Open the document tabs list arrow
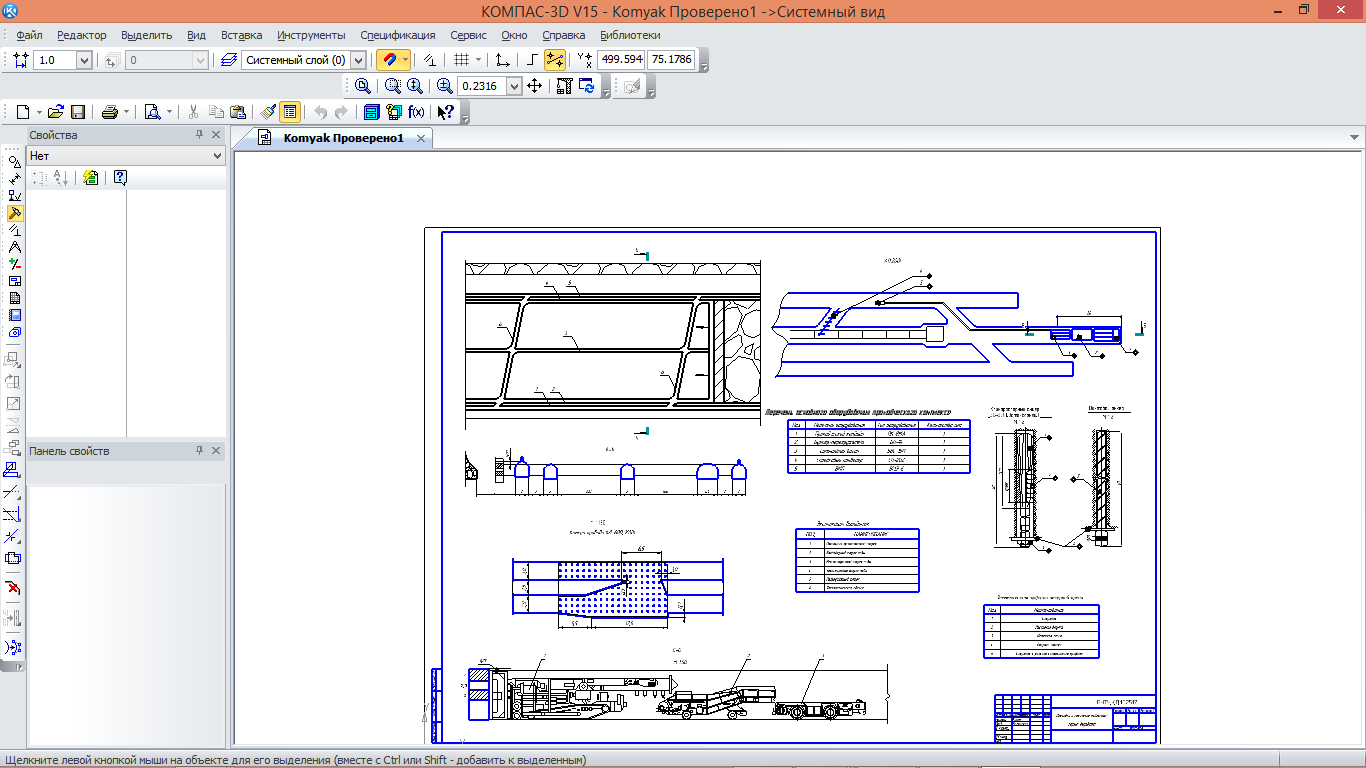This screenshot has width=1366, height=768. pyautogui.click(x=1354, y=138)
